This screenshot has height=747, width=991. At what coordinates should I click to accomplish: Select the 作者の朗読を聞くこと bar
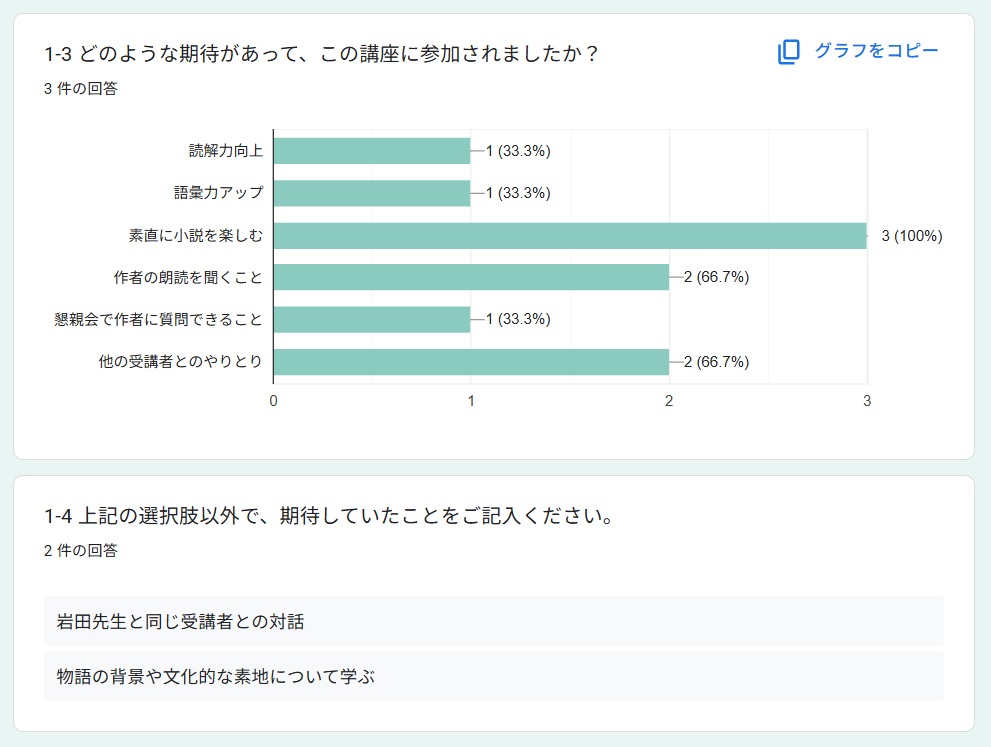click(470, 277)
